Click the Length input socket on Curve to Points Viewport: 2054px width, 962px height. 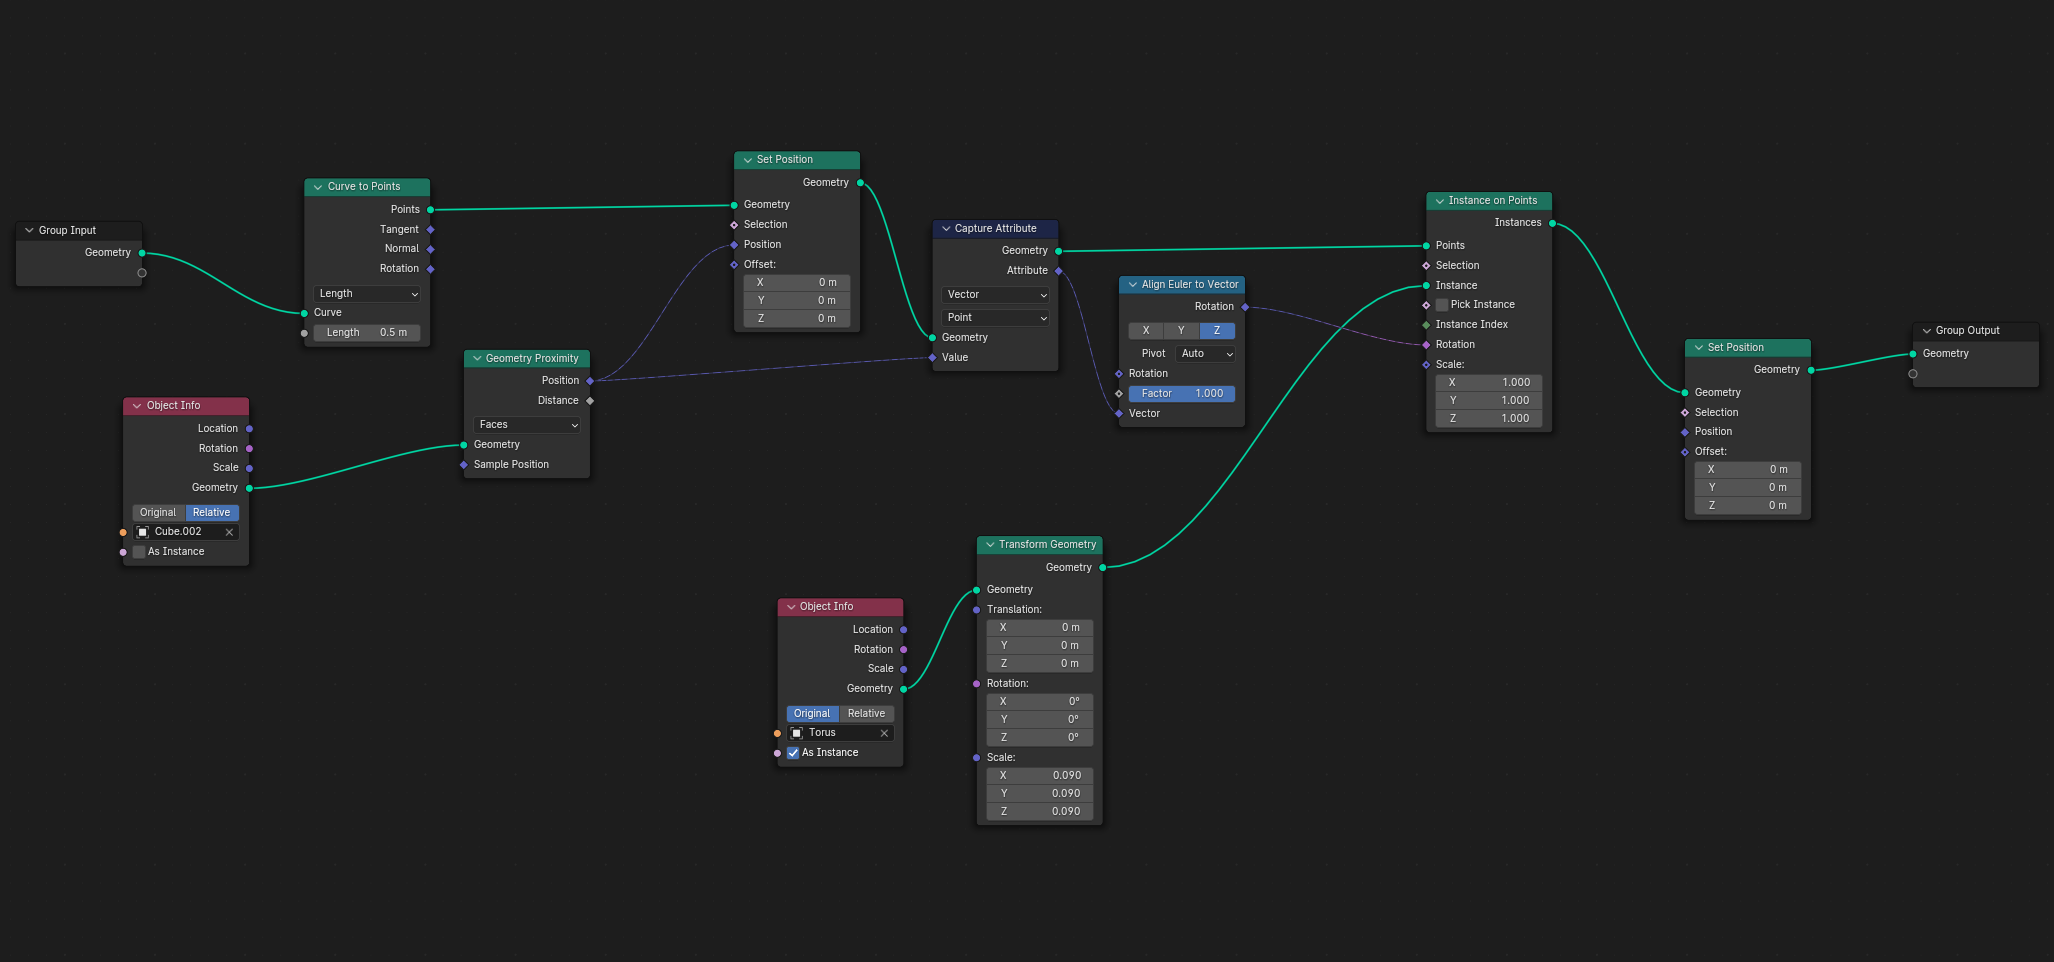[x=304, y=333]
